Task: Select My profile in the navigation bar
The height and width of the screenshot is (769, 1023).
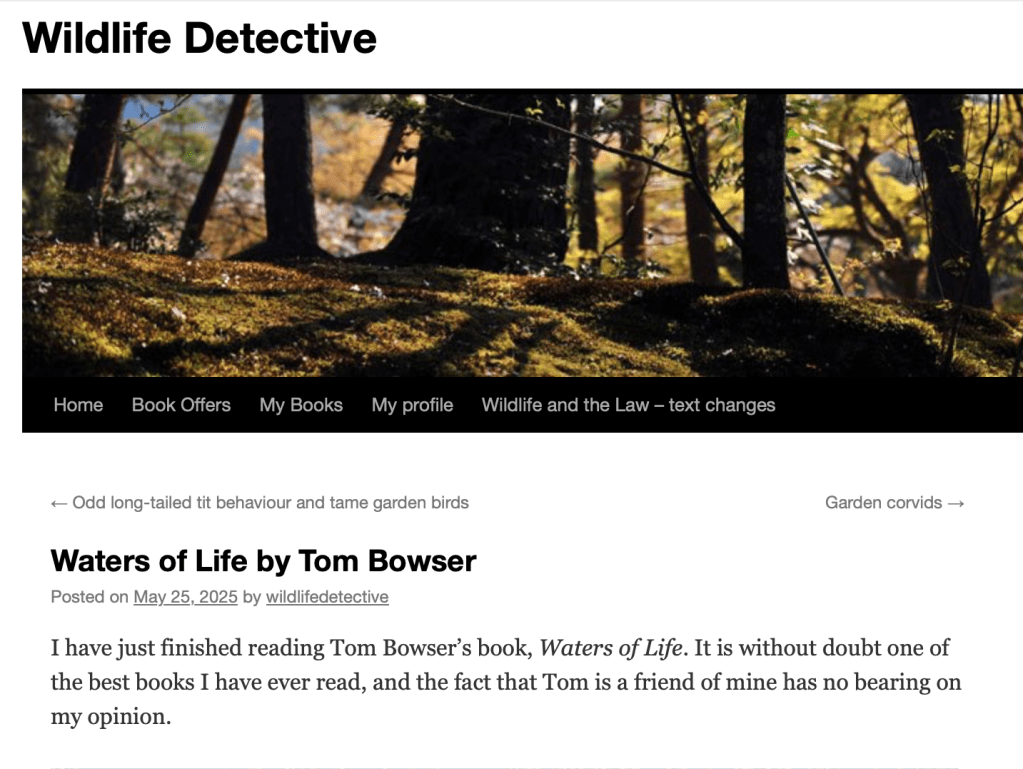Action: [412, 405]
